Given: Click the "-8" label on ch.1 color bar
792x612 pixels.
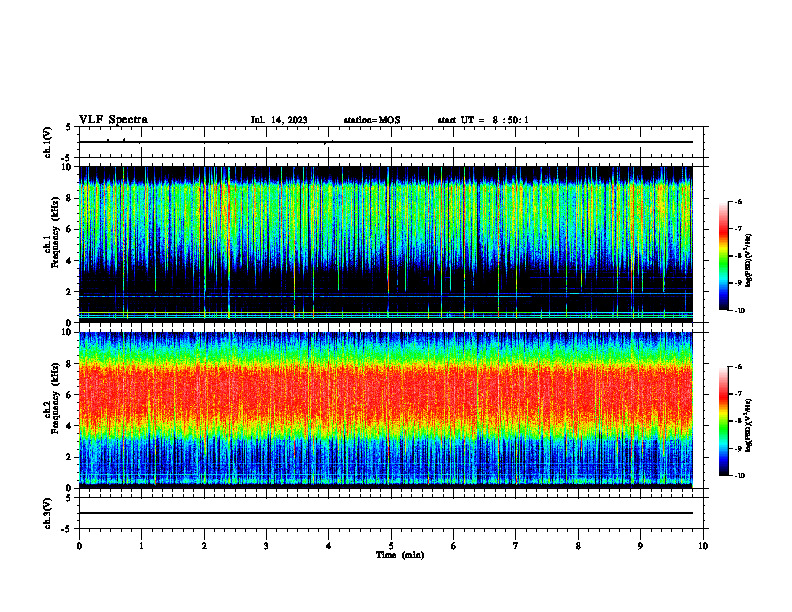Looking at the screenshot, I should [738, 256].
